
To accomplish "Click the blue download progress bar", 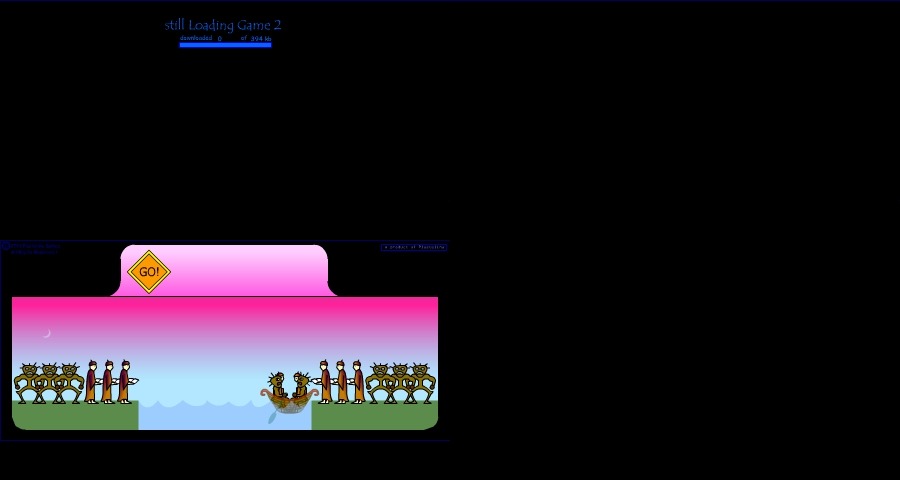I will [225, 45].
